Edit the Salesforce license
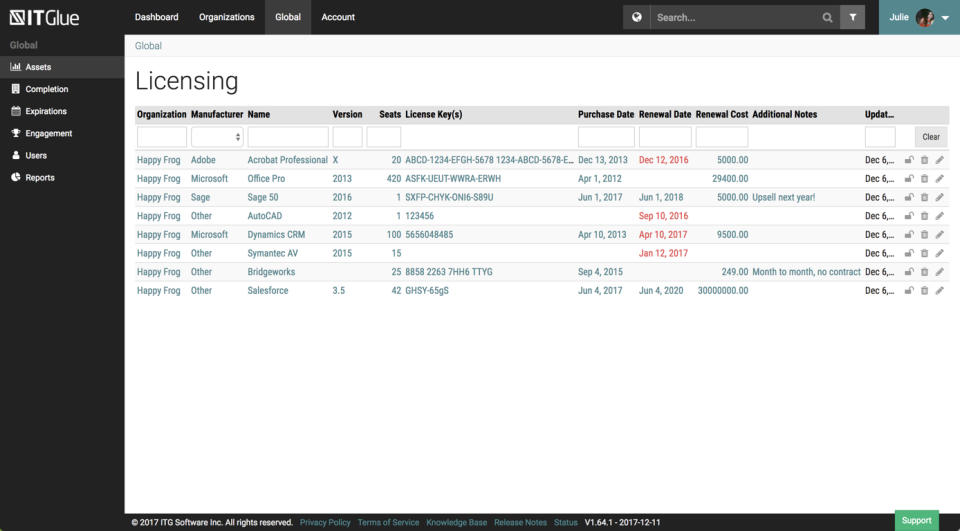Screen dimensions: 960x531 pyautogui.click(x=939, y=291)
